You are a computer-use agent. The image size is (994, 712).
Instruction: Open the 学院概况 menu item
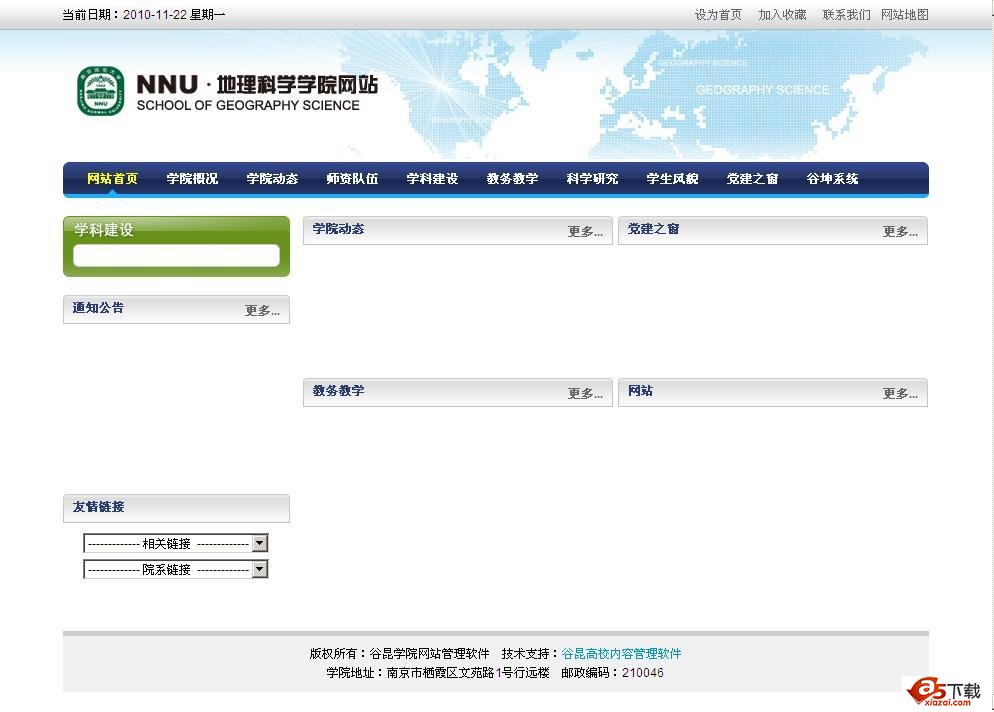[x=191, y=178]
